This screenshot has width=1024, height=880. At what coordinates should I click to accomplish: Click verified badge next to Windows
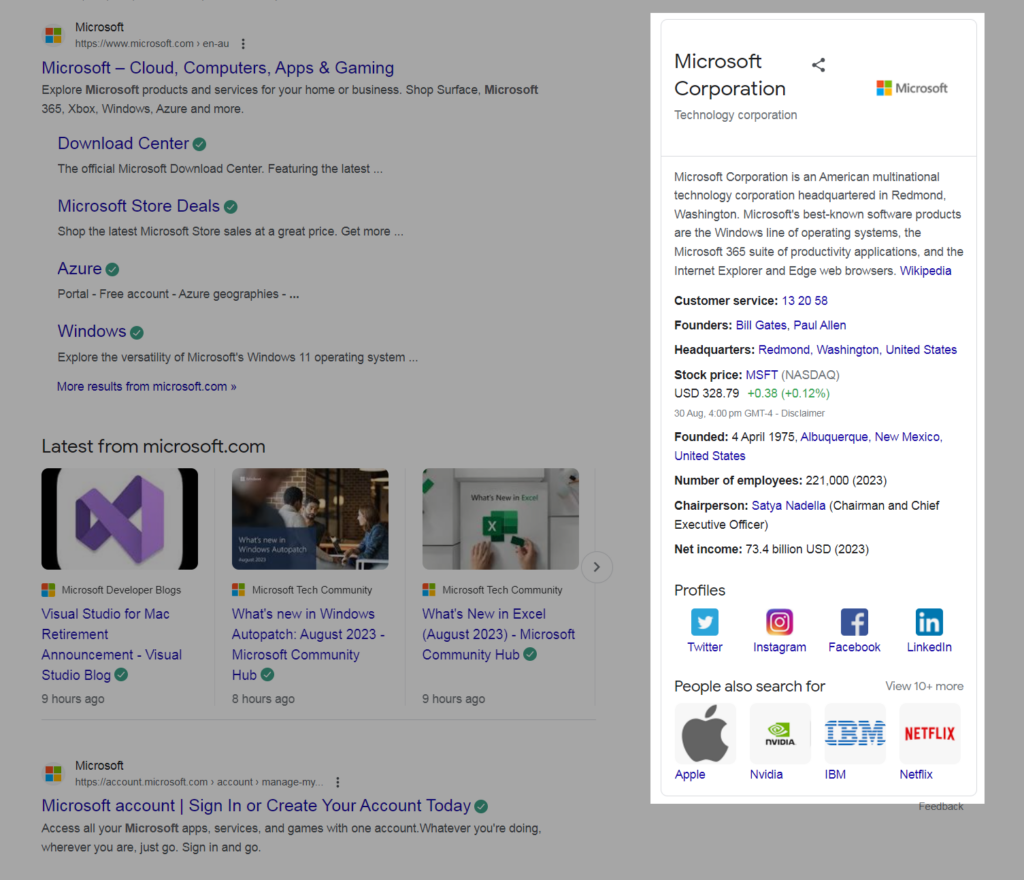(136, 333)
